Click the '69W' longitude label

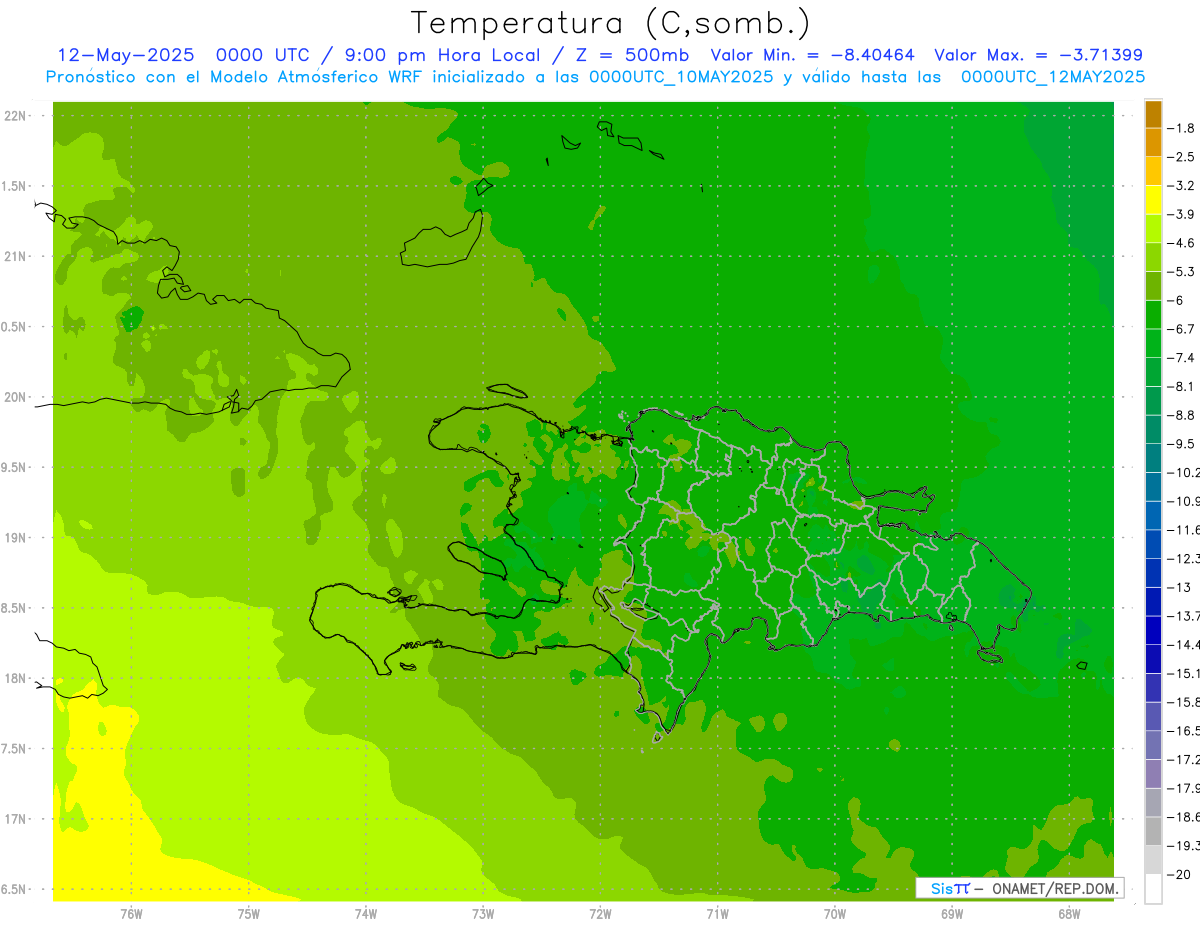[952, 913]
